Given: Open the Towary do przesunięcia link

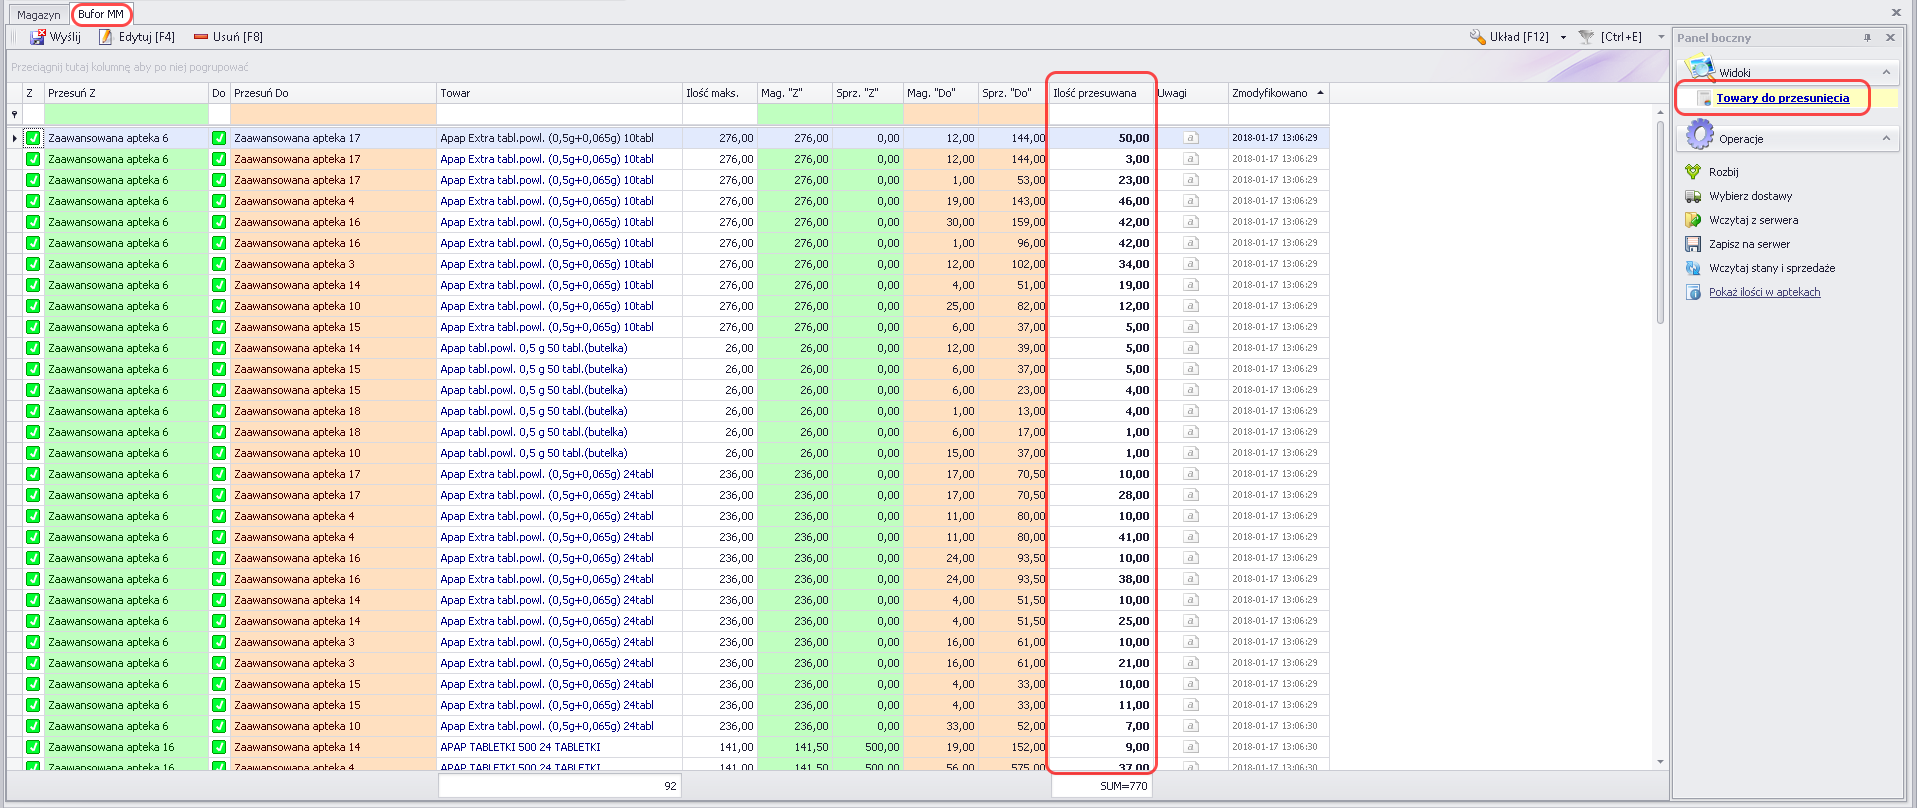Looking at the screenshot, I should [x=1782, y=98].
